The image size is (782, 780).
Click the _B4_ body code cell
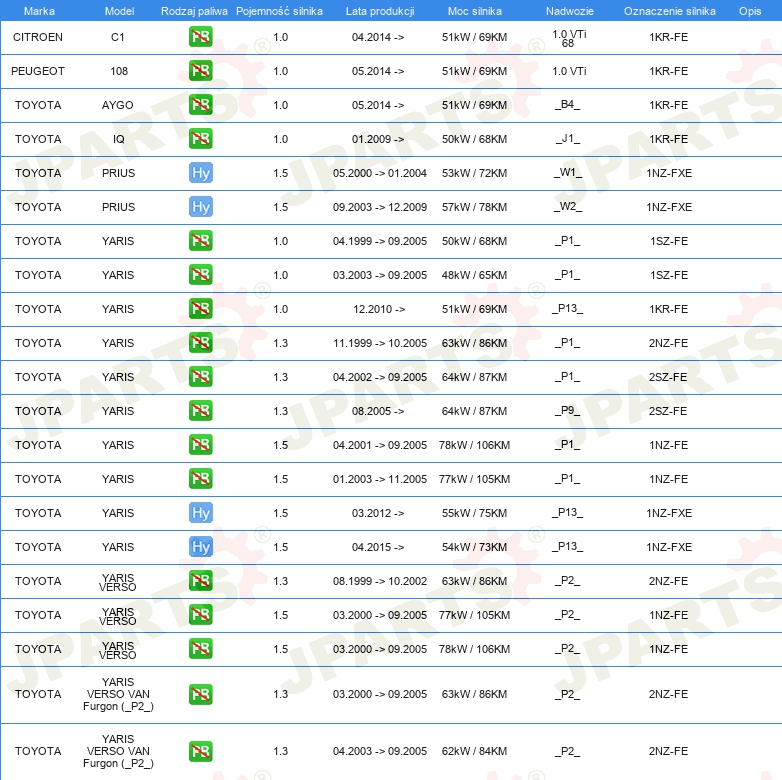click(568, 105)
